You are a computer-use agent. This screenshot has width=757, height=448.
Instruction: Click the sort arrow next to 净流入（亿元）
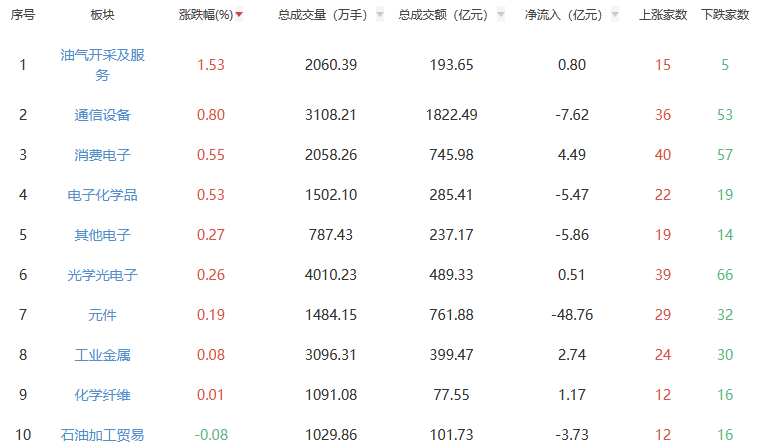pos(613,16)
